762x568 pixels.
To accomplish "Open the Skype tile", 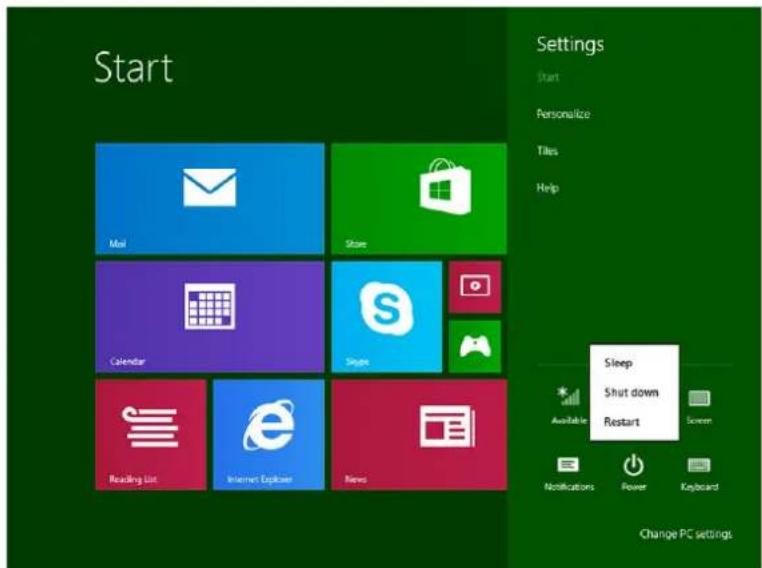I will click(387, 317).
